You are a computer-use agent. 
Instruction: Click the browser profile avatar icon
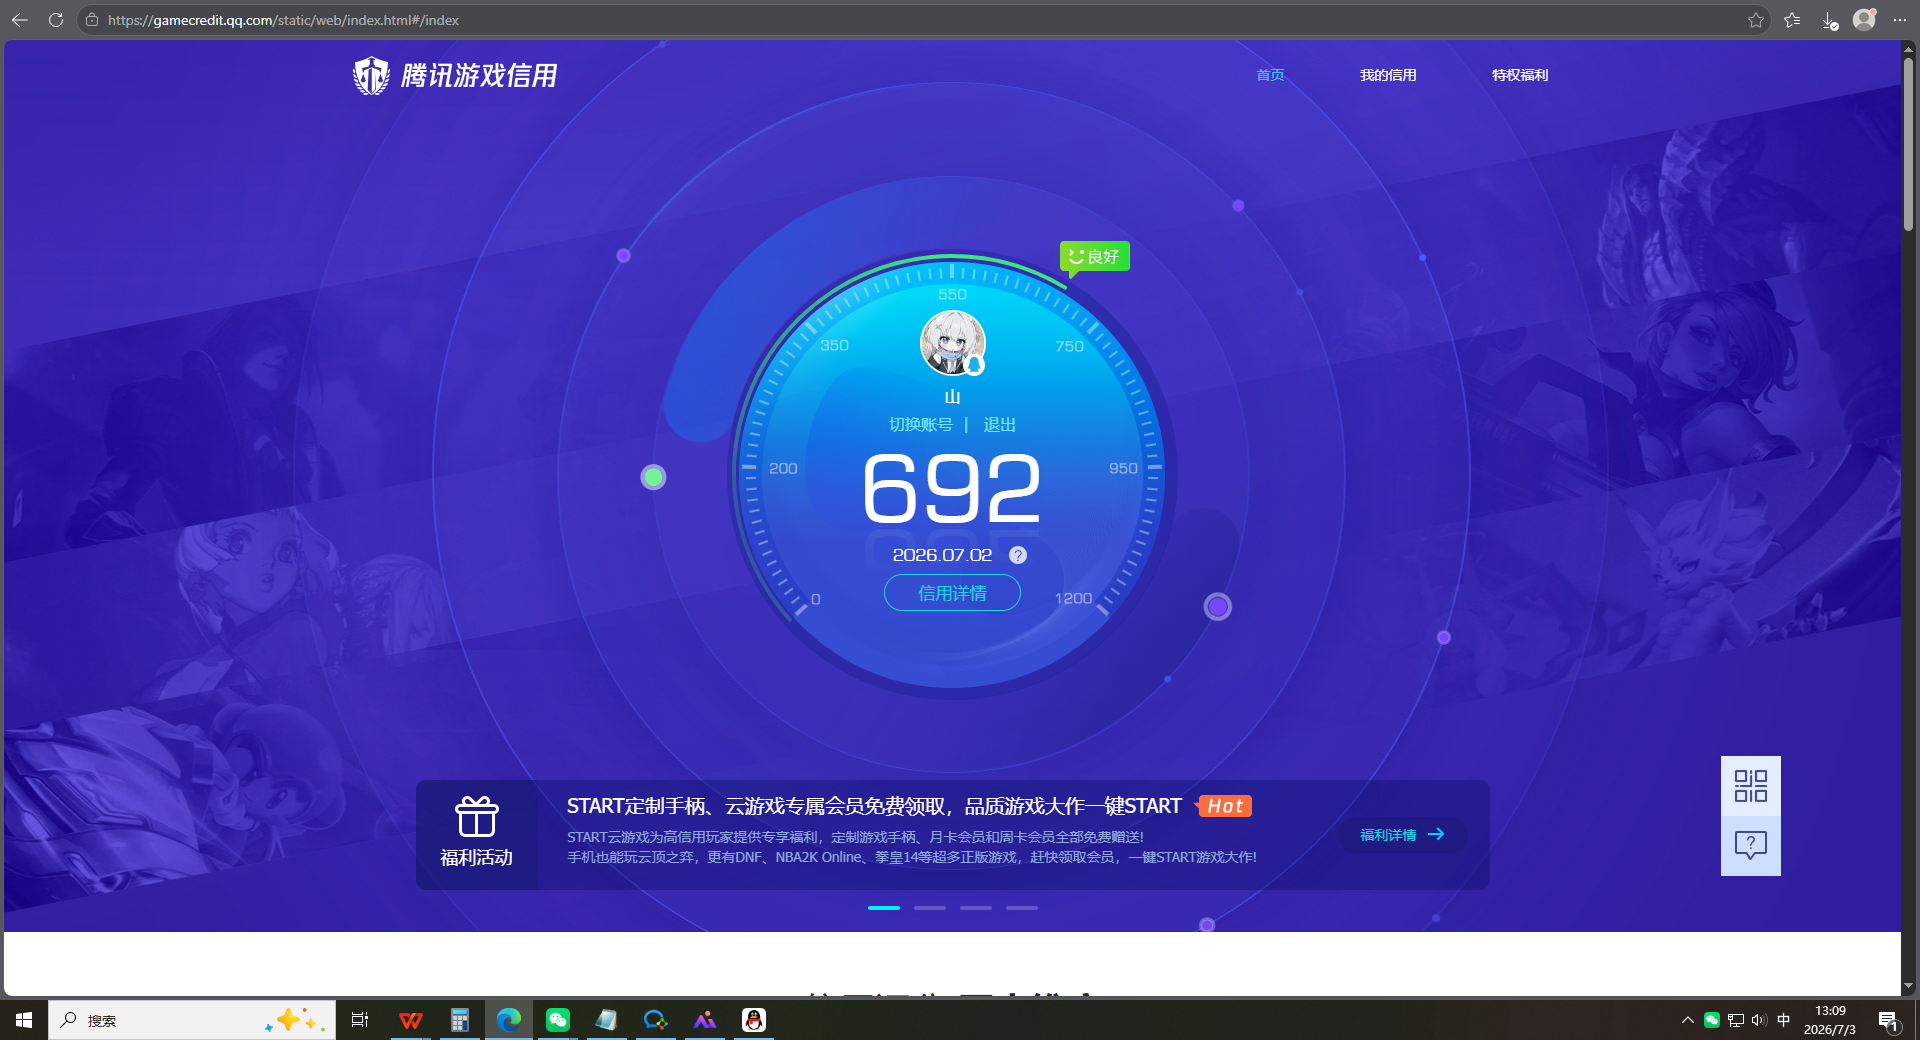click(x=1864, y=20)
